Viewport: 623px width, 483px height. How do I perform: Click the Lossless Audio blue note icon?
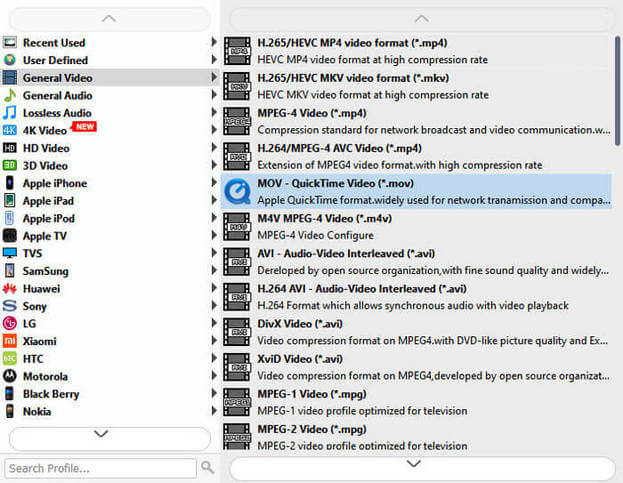pyautogui.click(x=10, y=113)
